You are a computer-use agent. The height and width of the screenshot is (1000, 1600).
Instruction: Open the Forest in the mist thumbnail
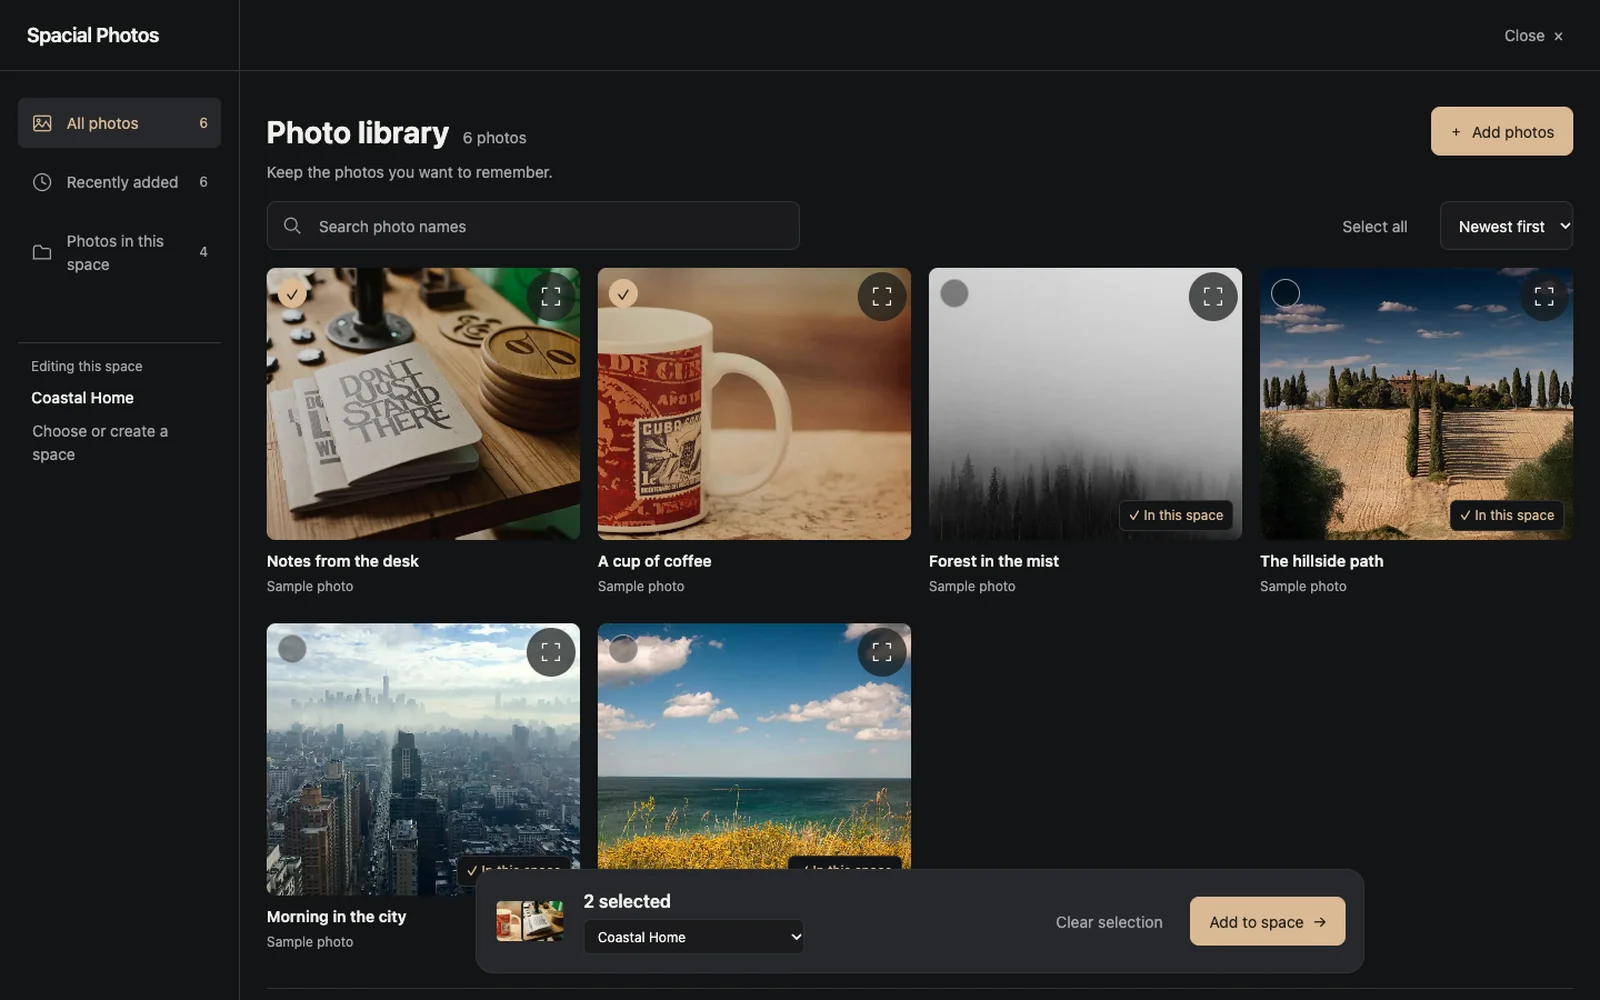coord(1085,404)
